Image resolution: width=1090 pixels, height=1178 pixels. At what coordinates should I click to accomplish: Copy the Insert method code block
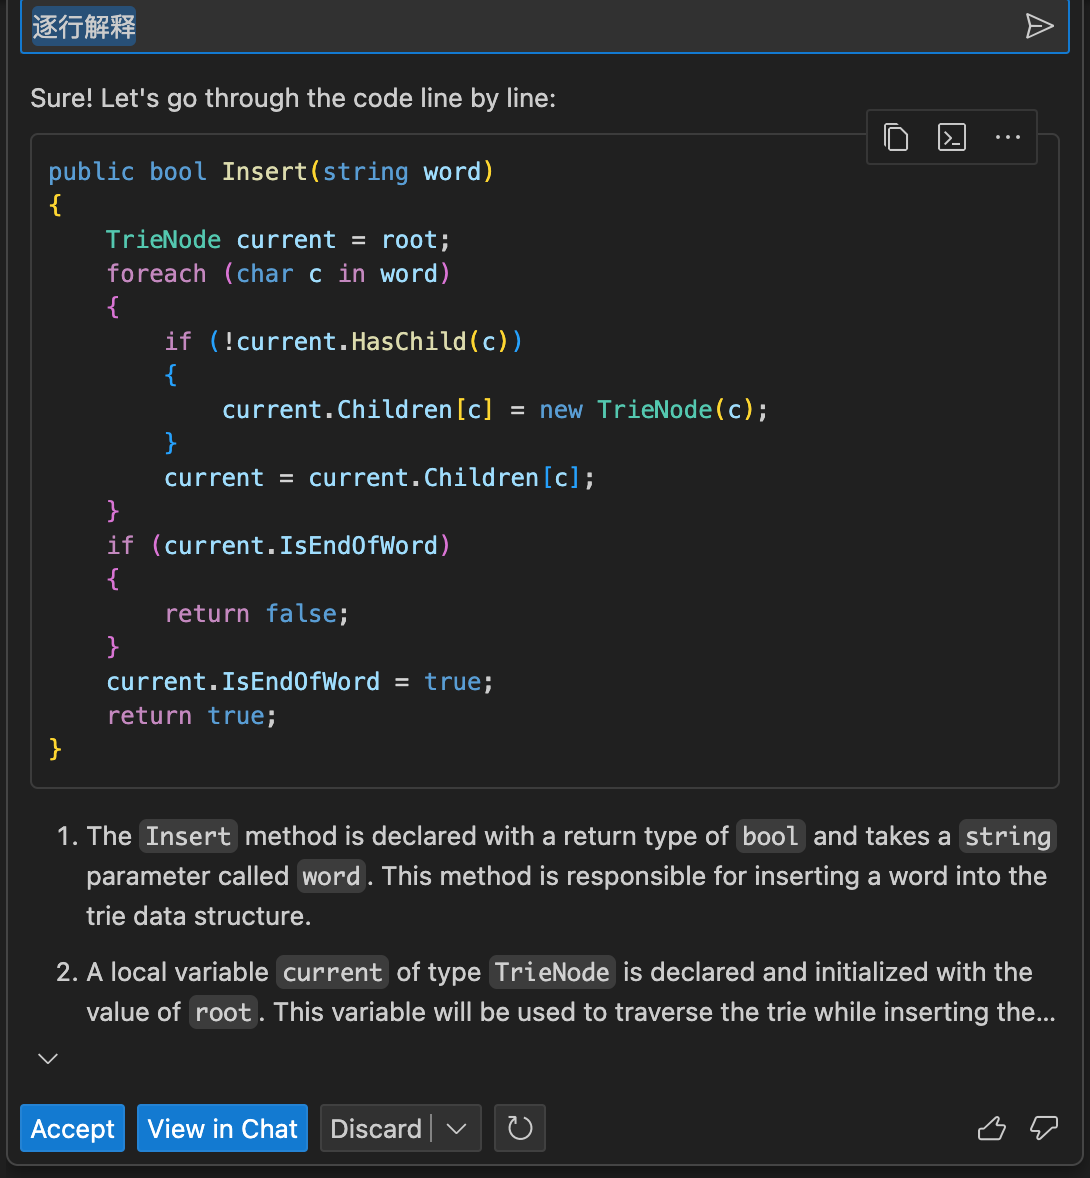pos(895,137)
